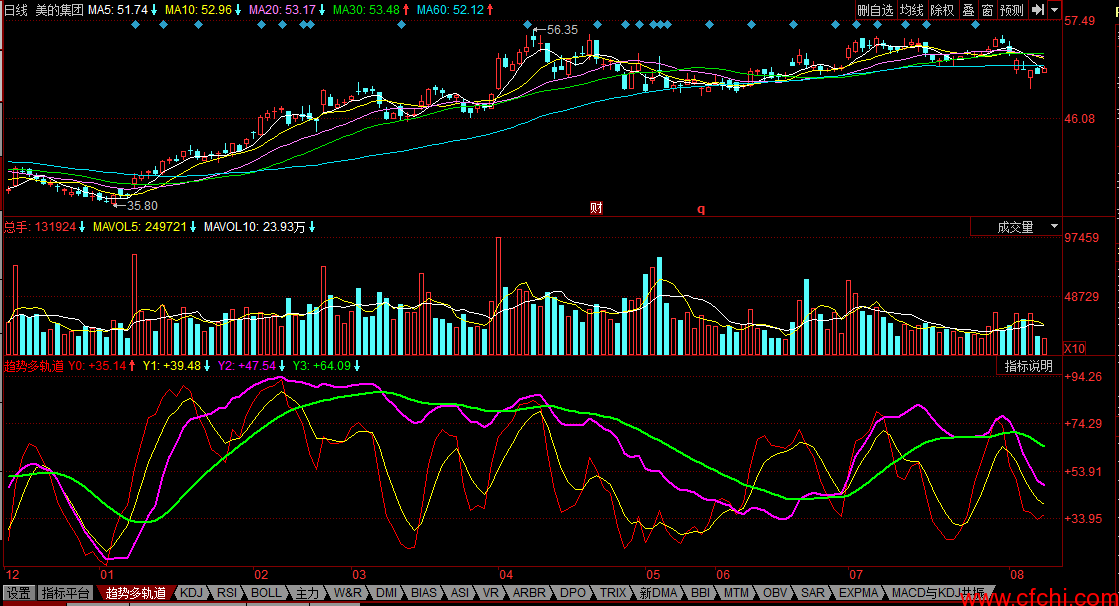Expand the top-right toolbar dropdown arrow
The width and height of the screenshot is (1119, 606).
[1055, 10]
